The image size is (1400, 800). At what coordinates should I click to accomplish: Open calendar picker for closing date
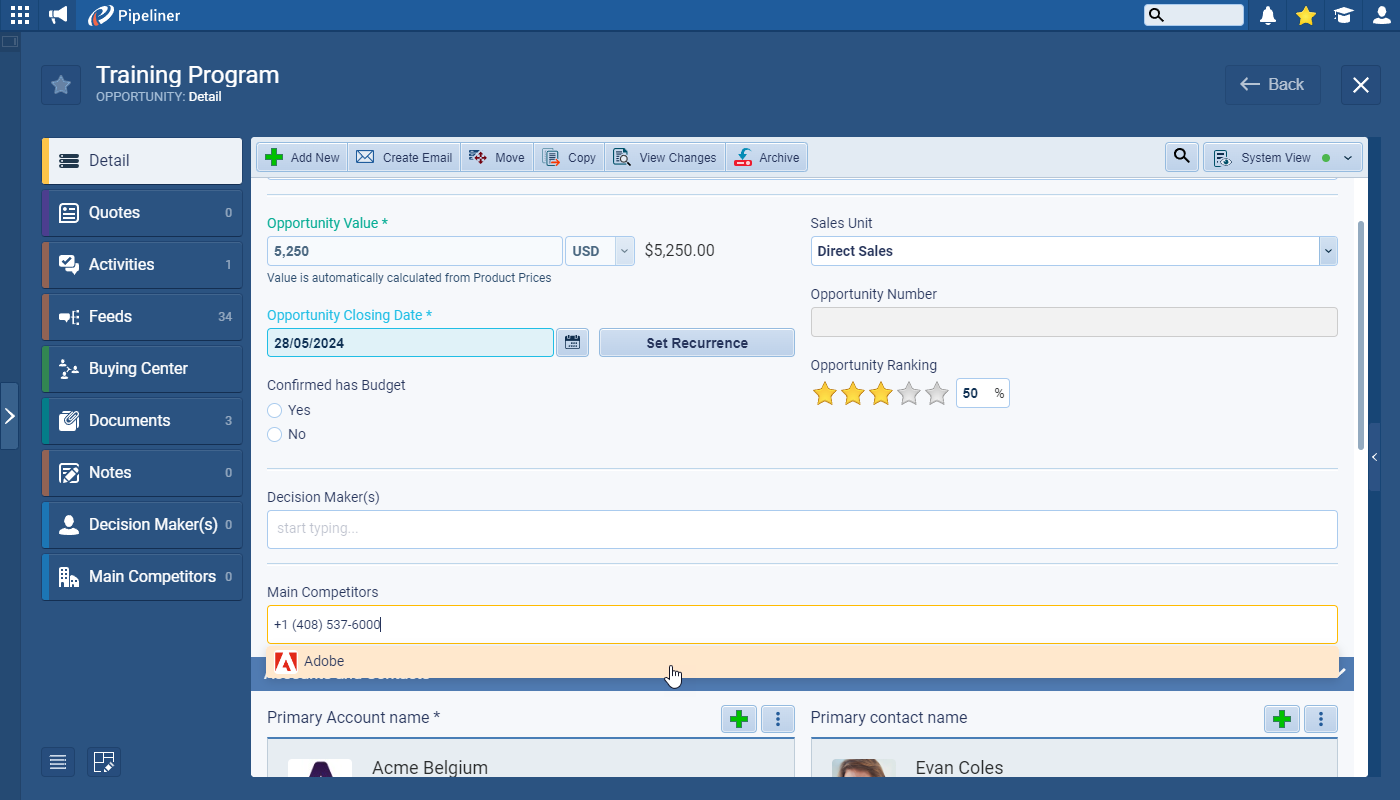[572, 343]
